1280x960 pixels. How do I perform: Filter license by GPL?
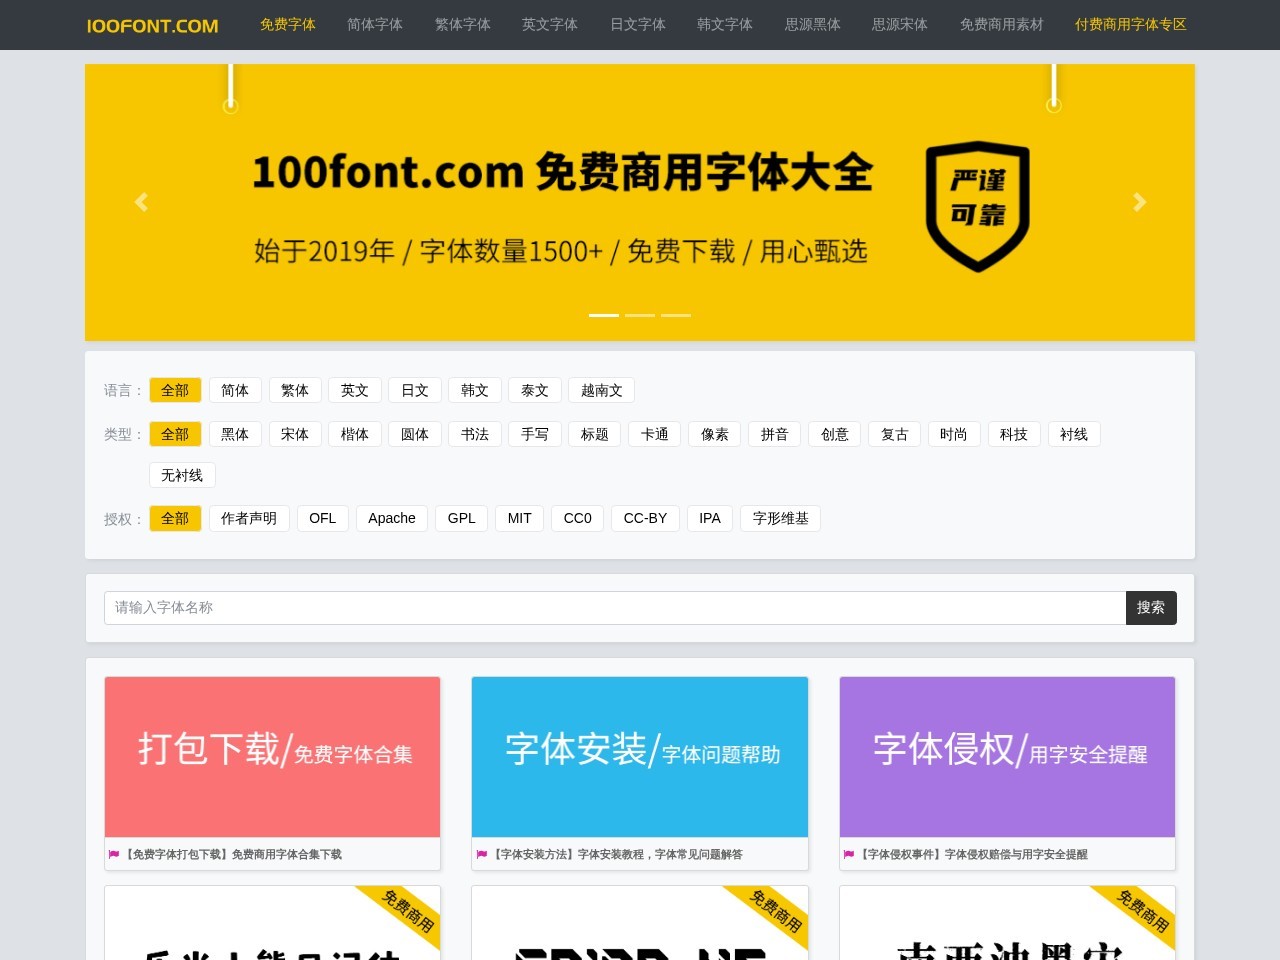point(462,518)
